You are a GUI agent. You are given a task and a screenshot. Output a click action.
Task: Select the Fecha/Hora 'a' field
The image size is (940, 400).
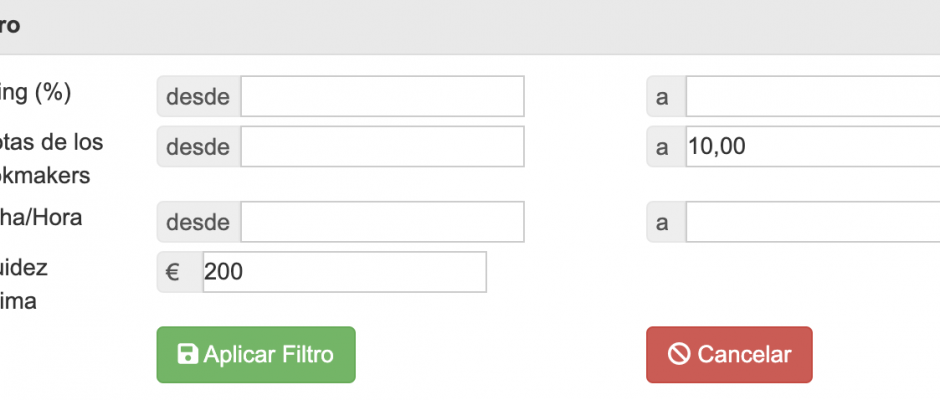[x=813, y=222]
